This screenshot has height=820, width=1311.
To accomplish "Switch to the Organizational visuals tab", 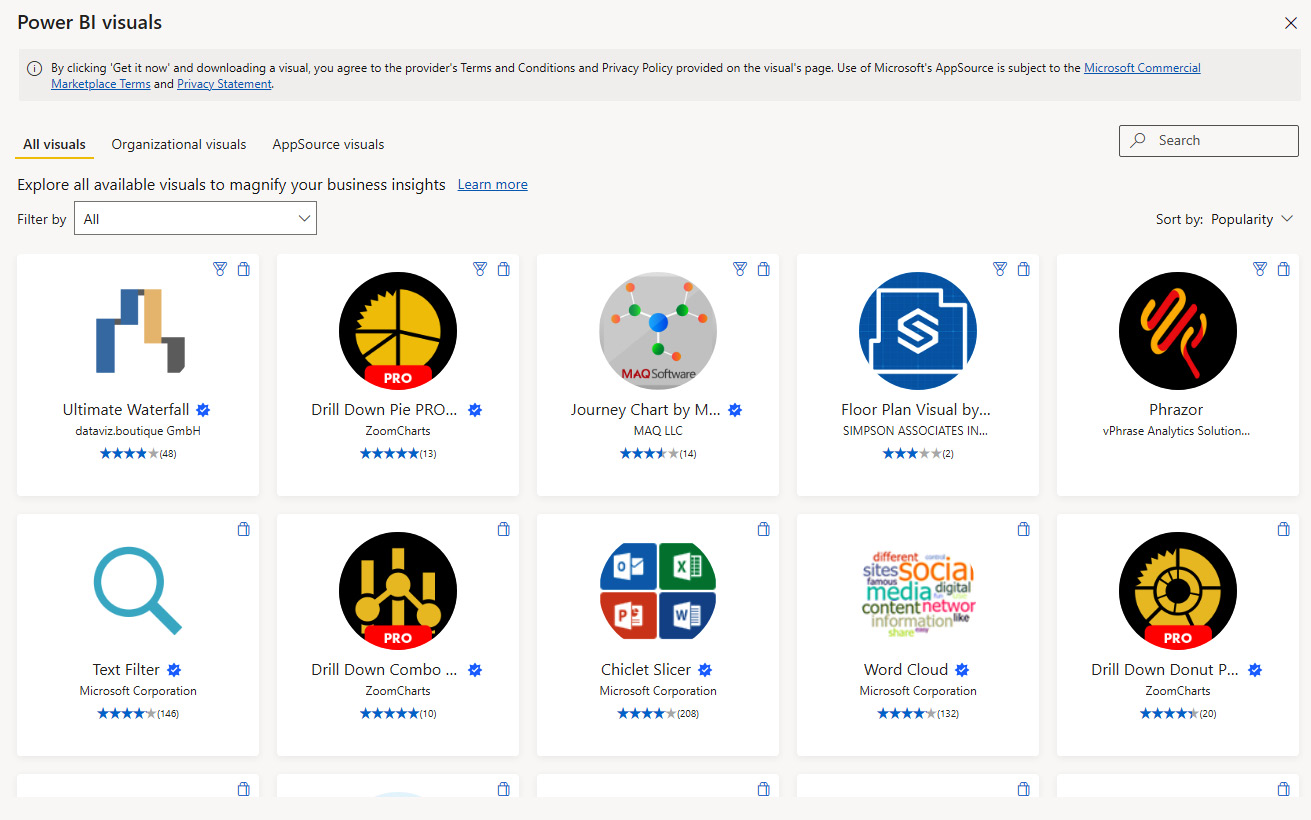I will tap(179, 144).
